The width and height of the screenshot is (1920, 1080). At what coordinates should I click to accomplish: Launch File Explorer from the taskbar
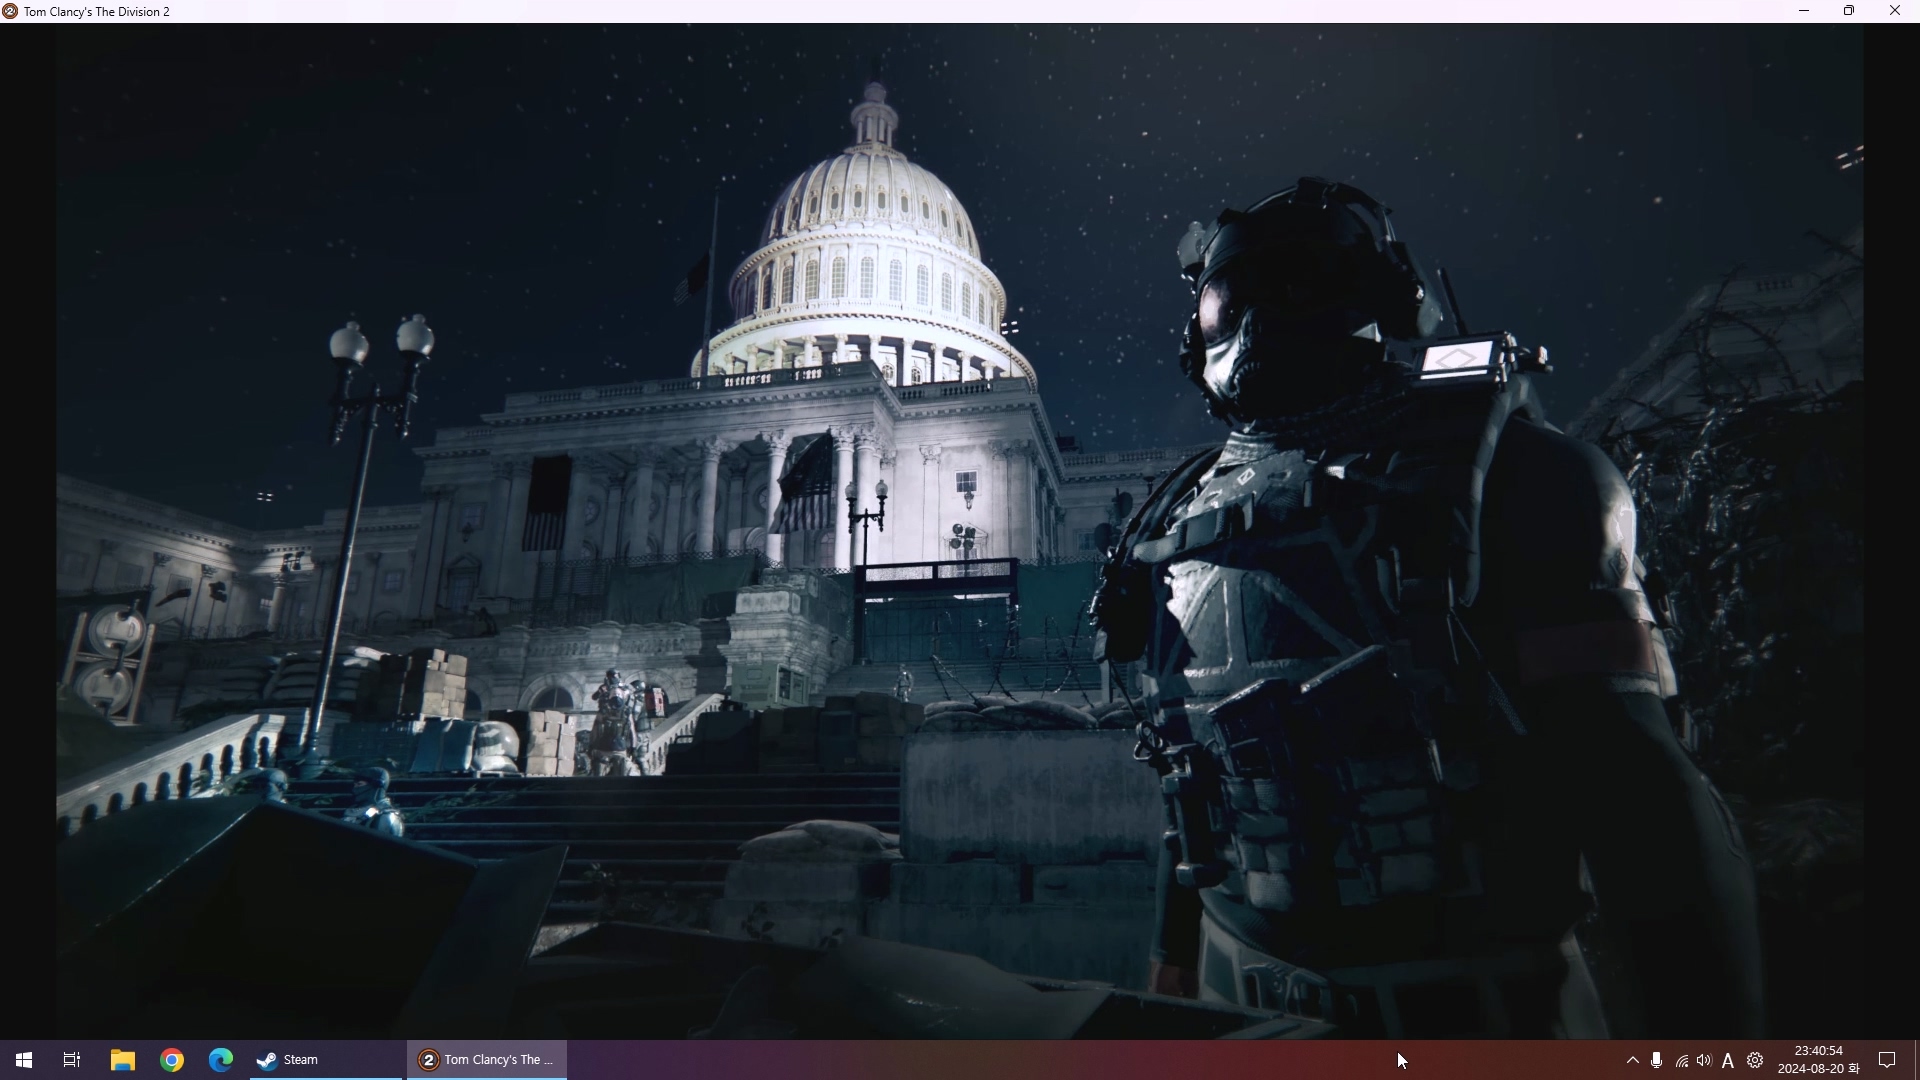(122, 1060)
